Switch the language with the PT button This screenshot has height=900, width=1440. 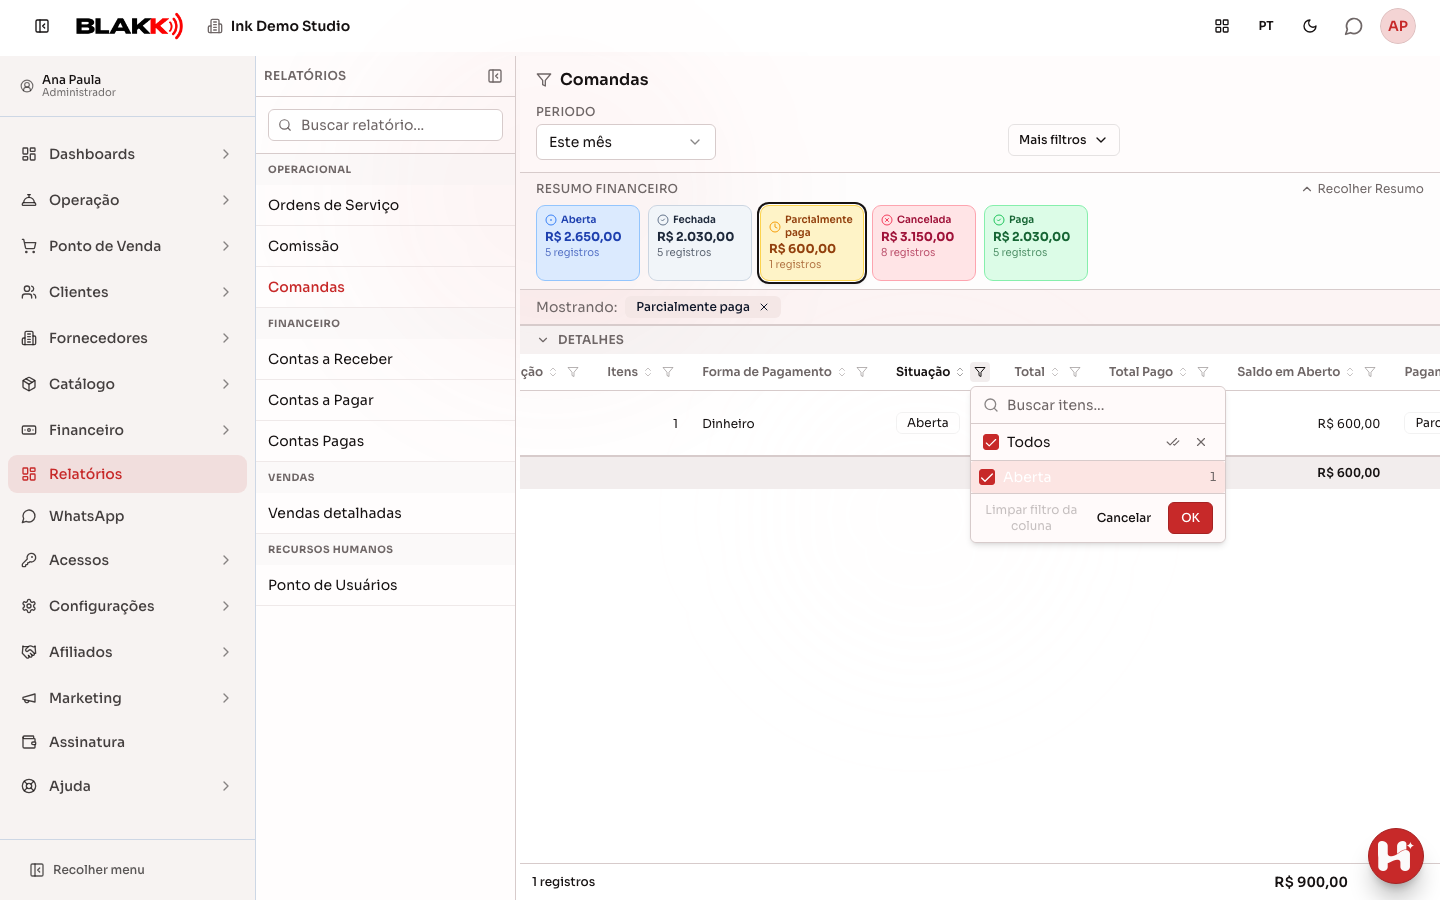pyautogui.click(x=1266, y=26)
